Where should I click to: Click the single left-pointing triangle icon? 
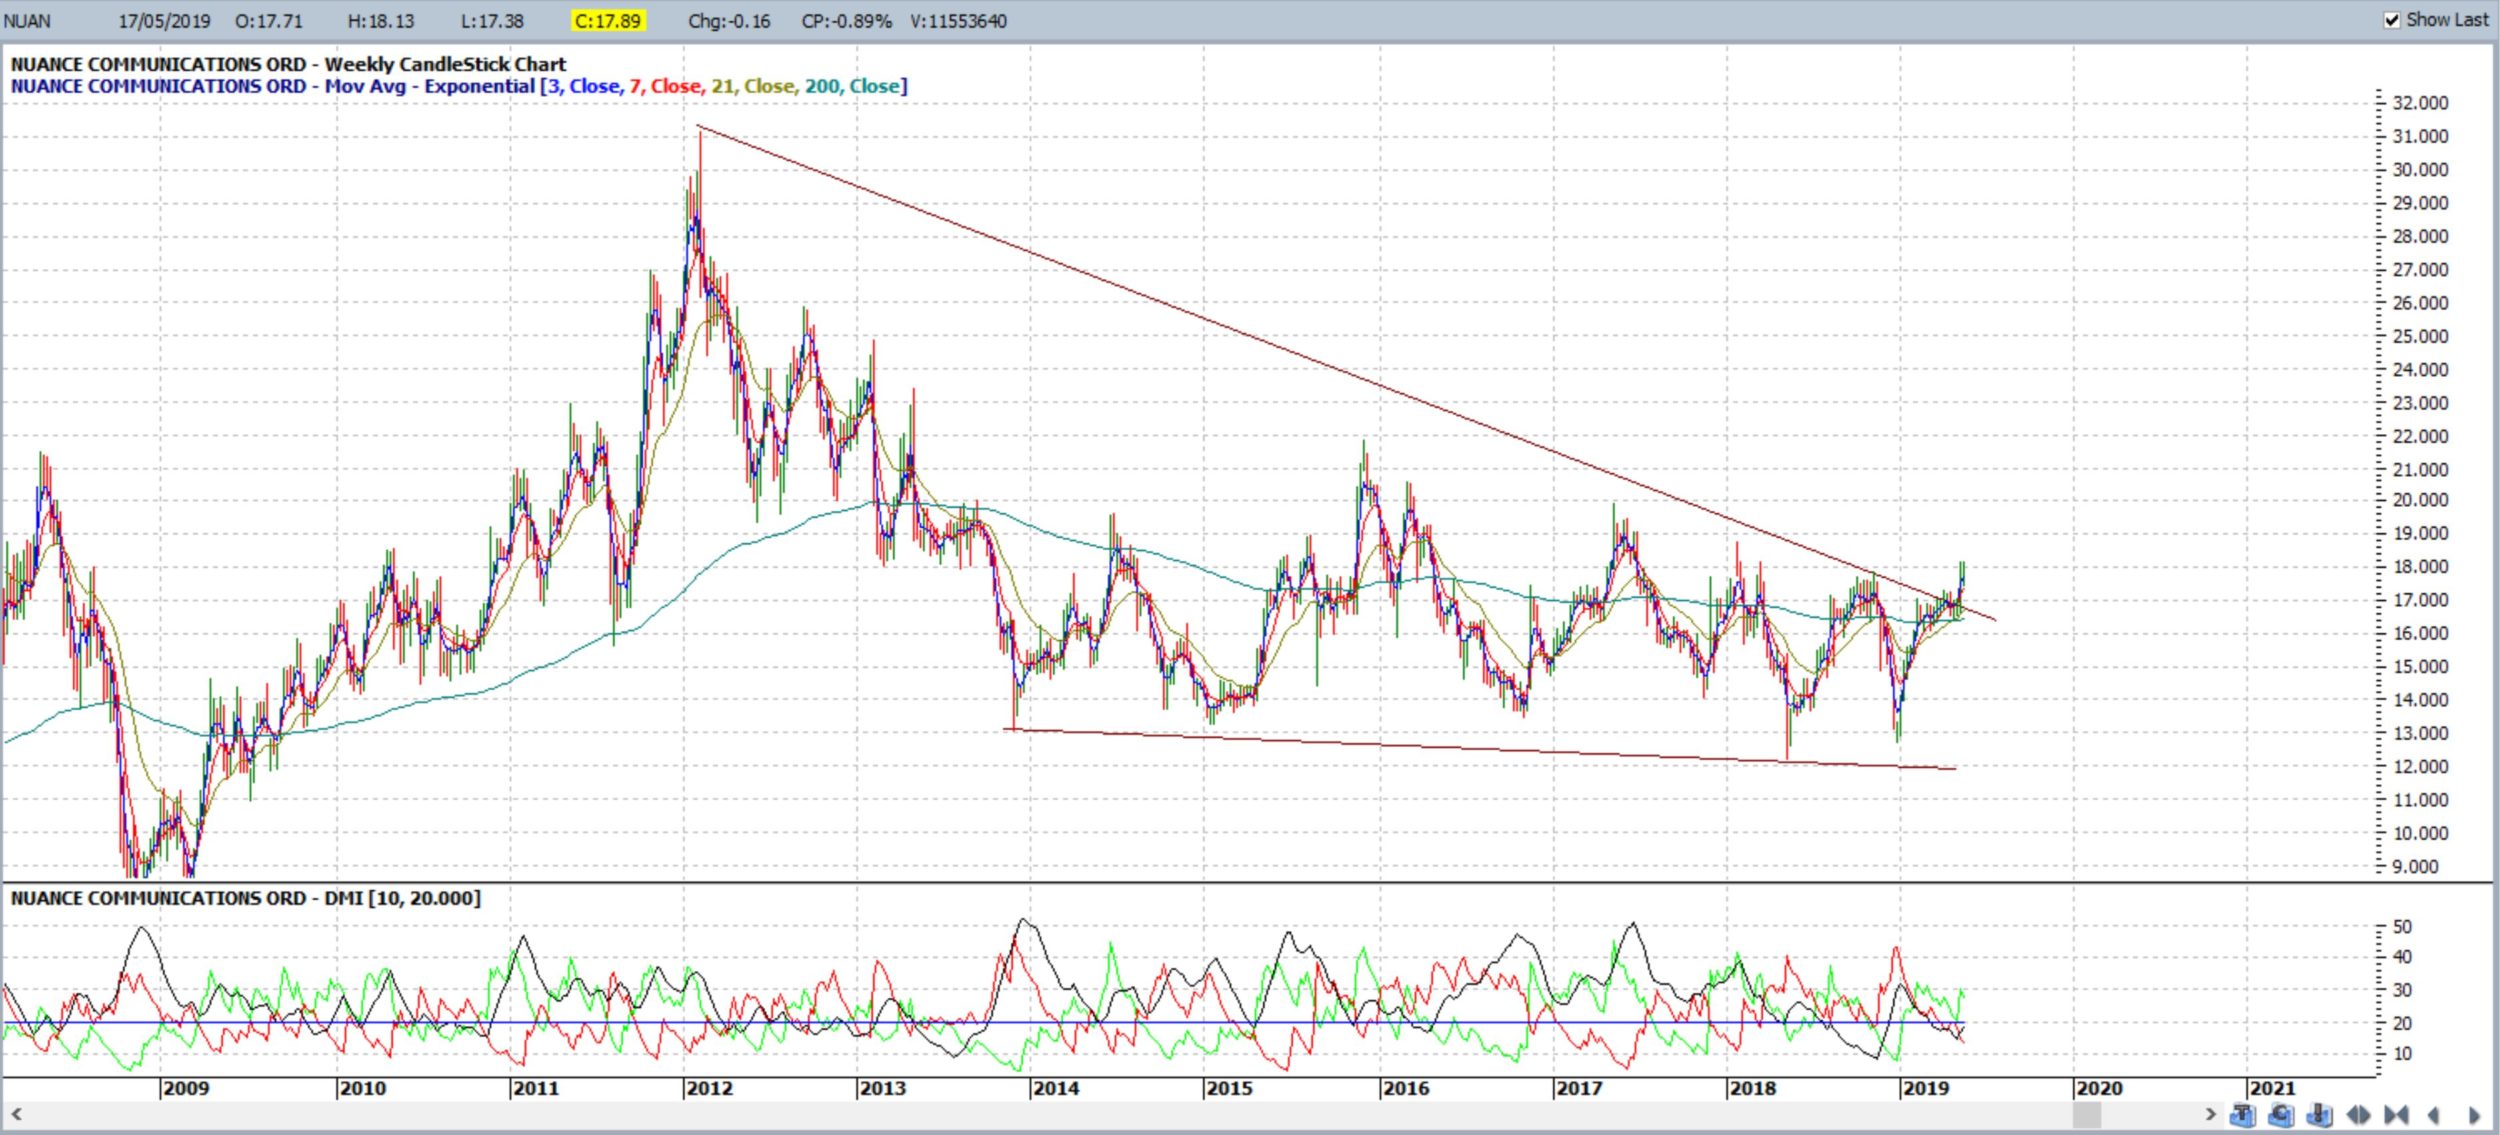[x=2433, y=1115]
